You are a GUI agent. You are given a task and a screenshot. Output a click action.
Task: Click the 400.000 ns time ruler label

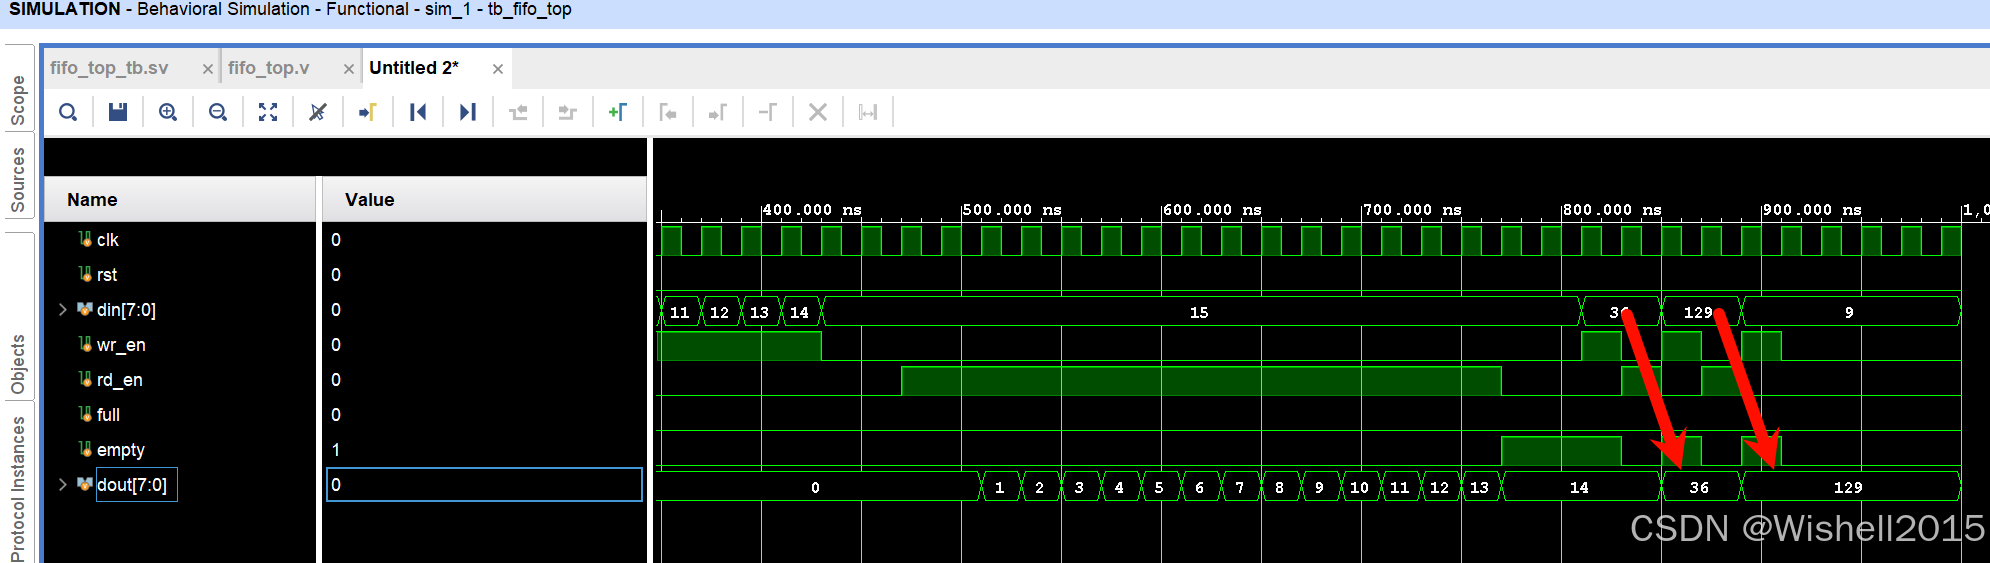812,210
